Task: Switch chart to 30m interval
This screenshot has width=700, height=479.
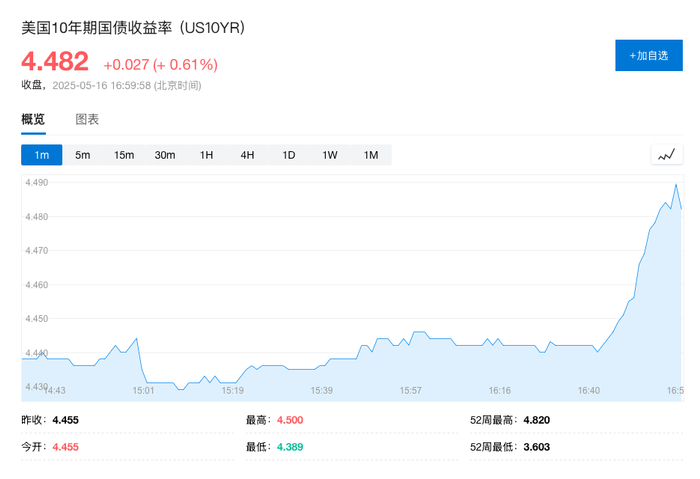Action: (165, 155)
